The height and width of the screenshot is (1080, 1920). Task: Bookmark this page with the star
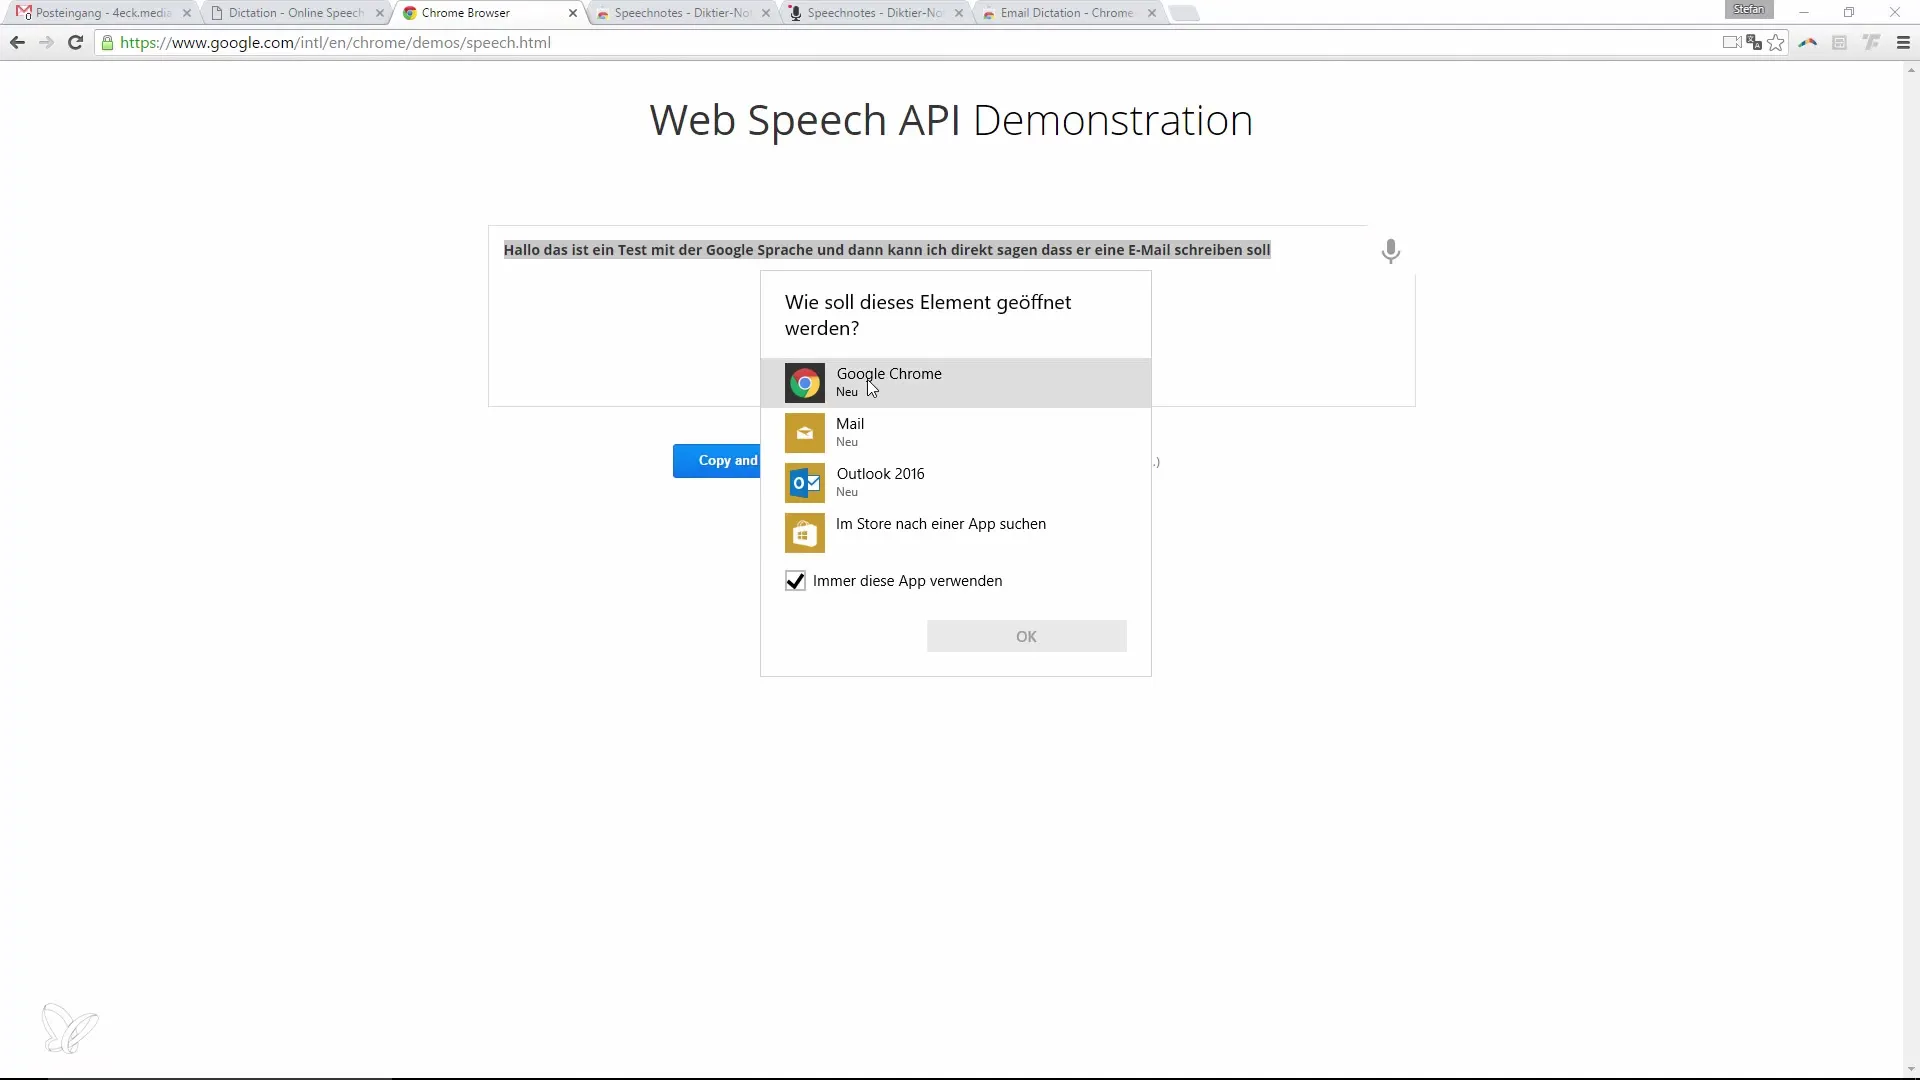point(1776,43)
